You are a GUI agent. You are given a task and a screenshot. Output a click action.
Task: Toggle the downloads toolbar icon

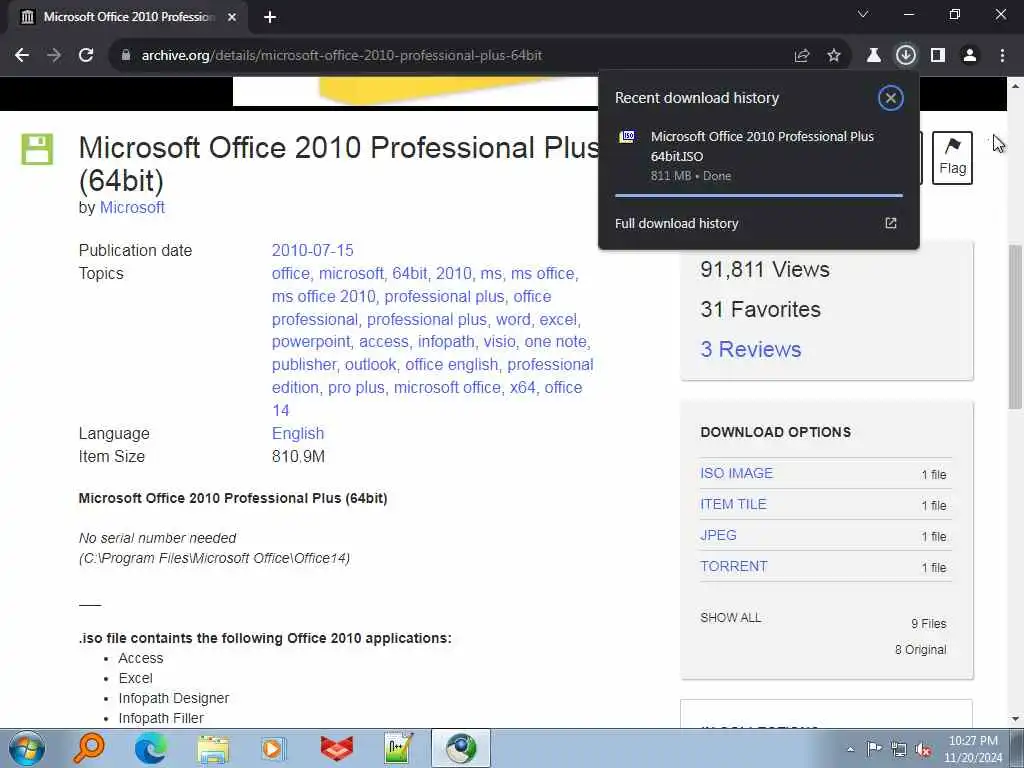tap(906, 56)
